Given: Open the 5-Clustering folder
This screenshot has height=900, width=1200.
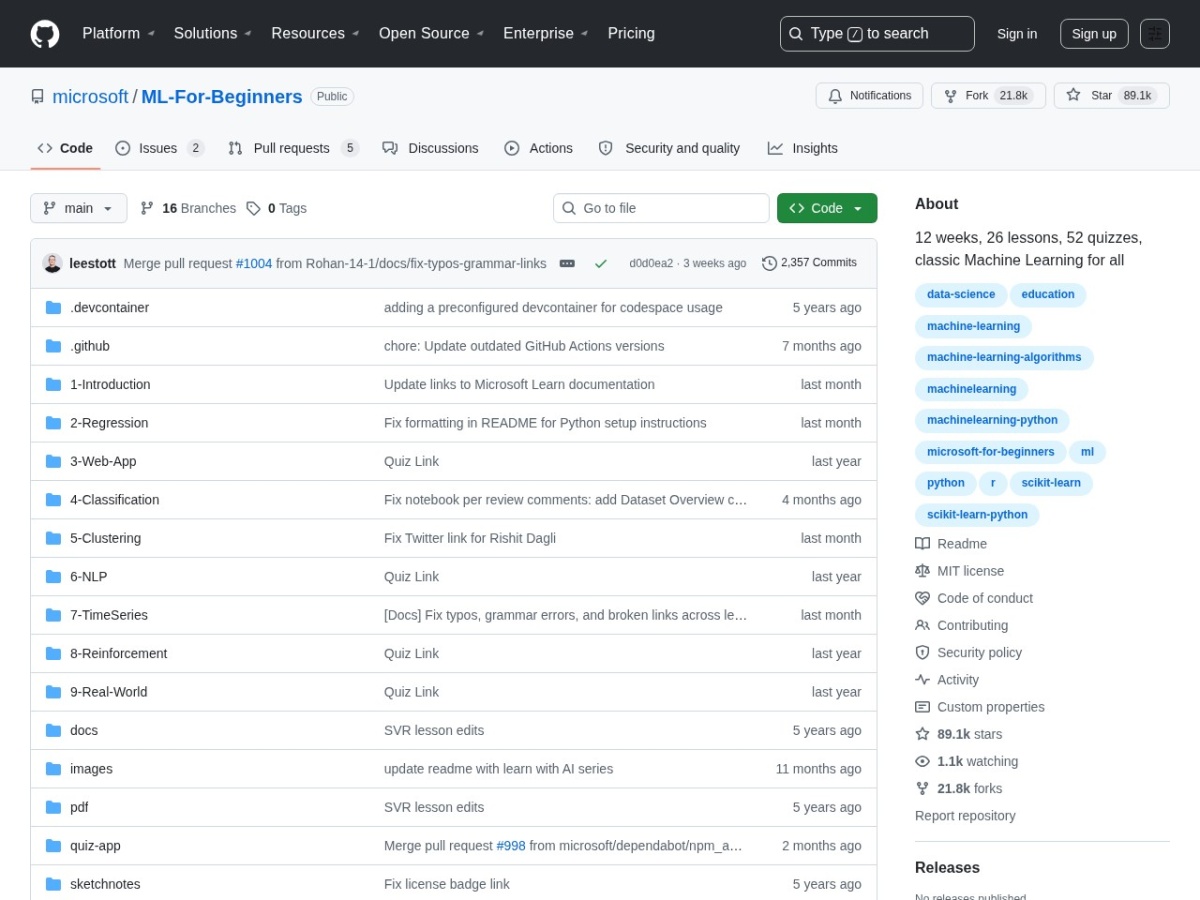Looking at the screenshot, I should click(105, 538).
